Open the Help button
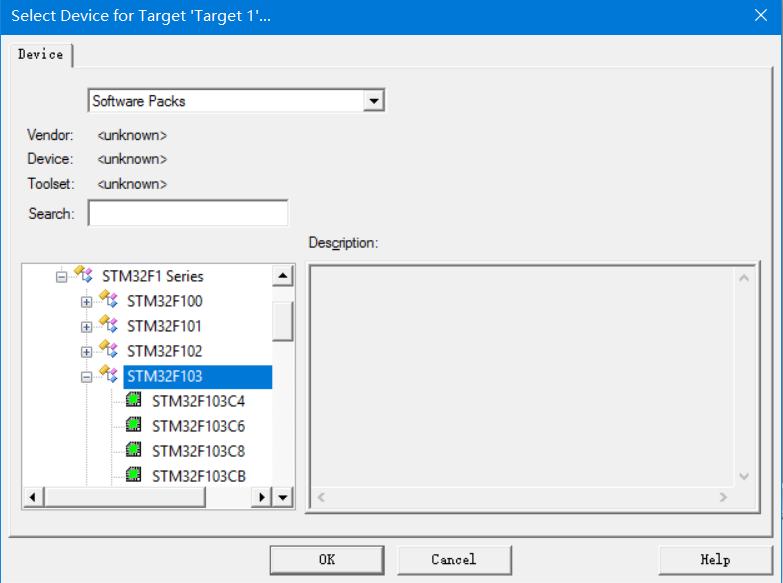The height and width of the screenshot is (583, 783). (715, 560)
